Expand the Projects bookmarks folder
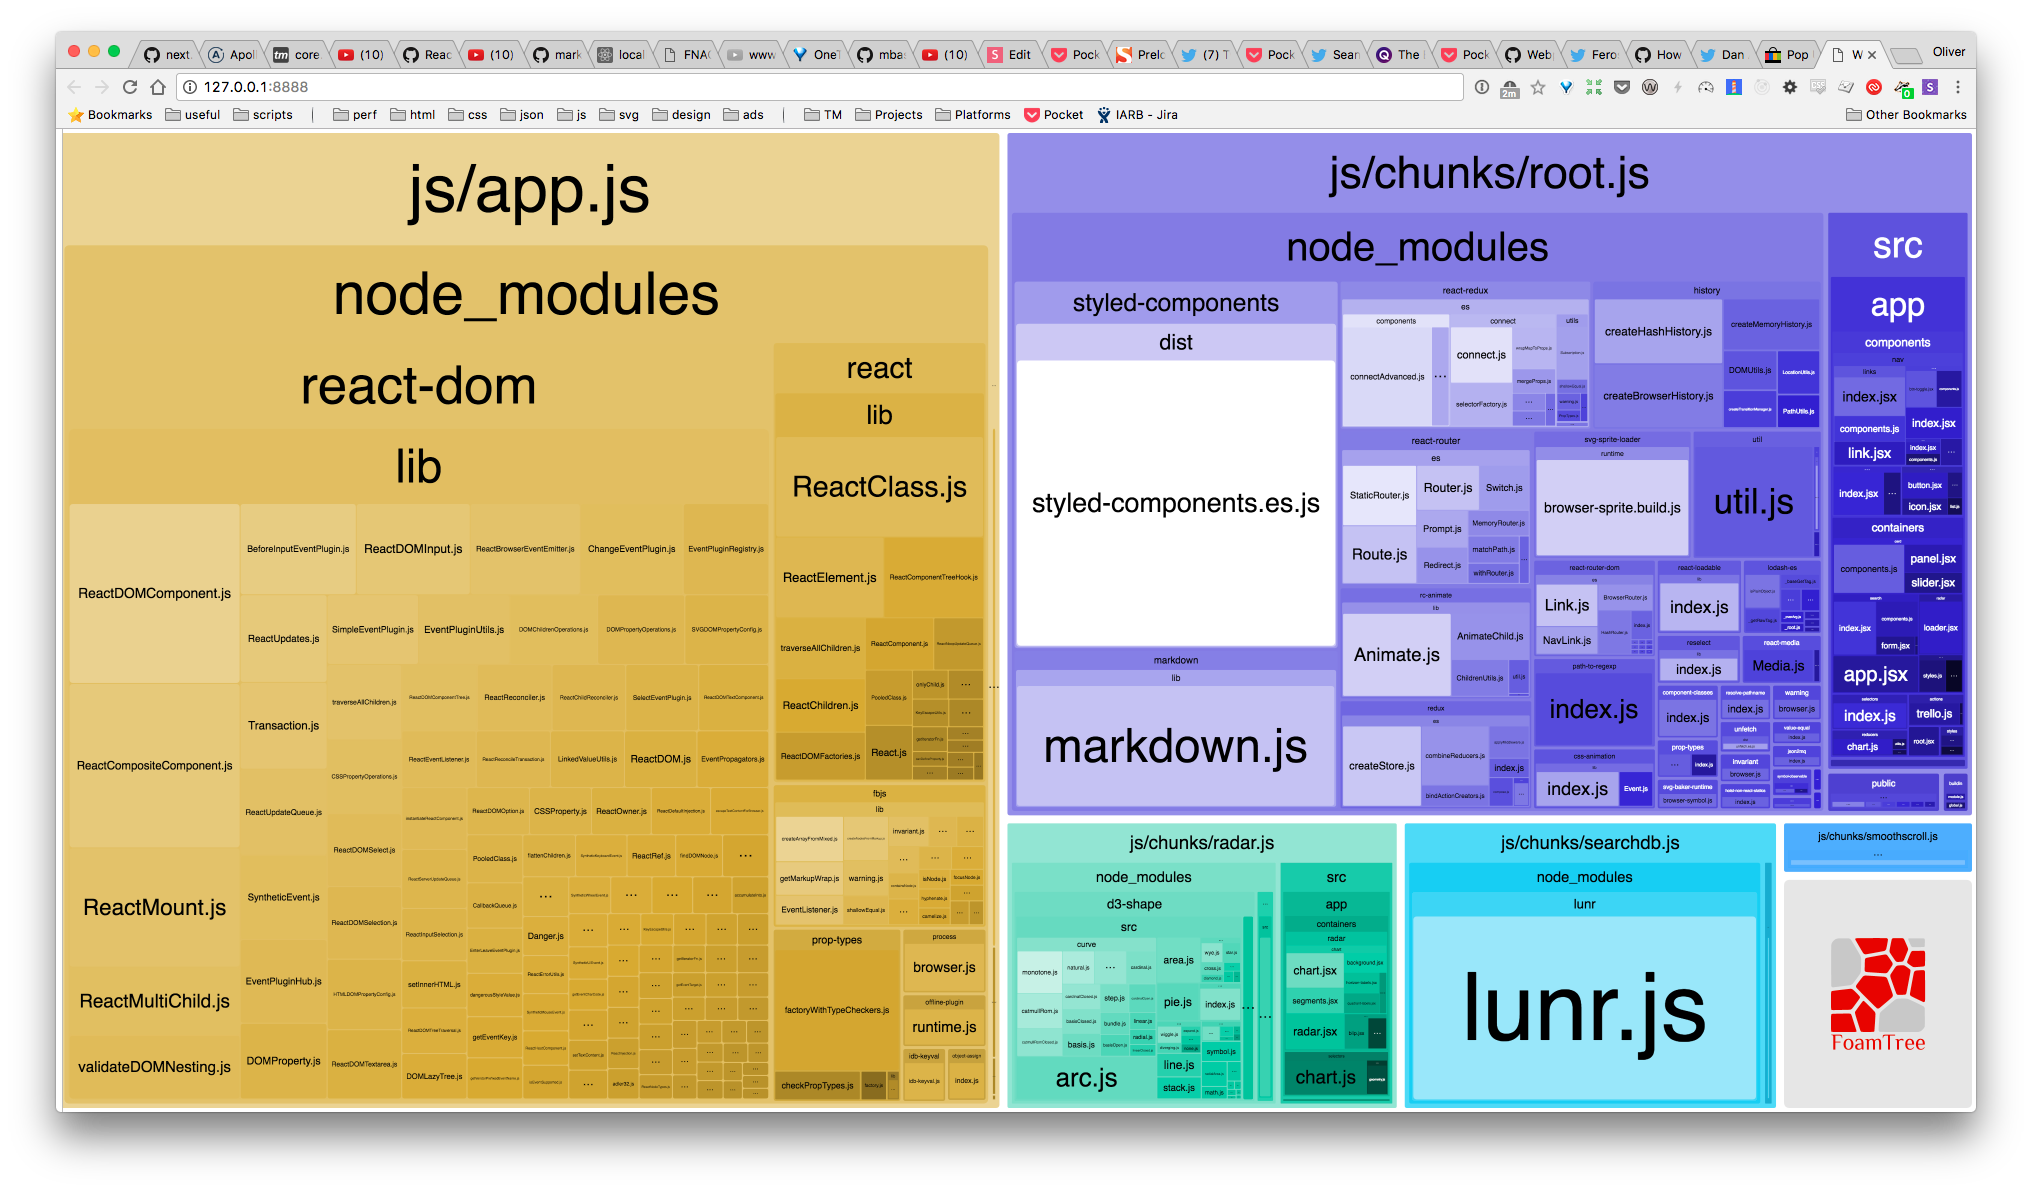The image size is (2032, 1192). (888, 115)
